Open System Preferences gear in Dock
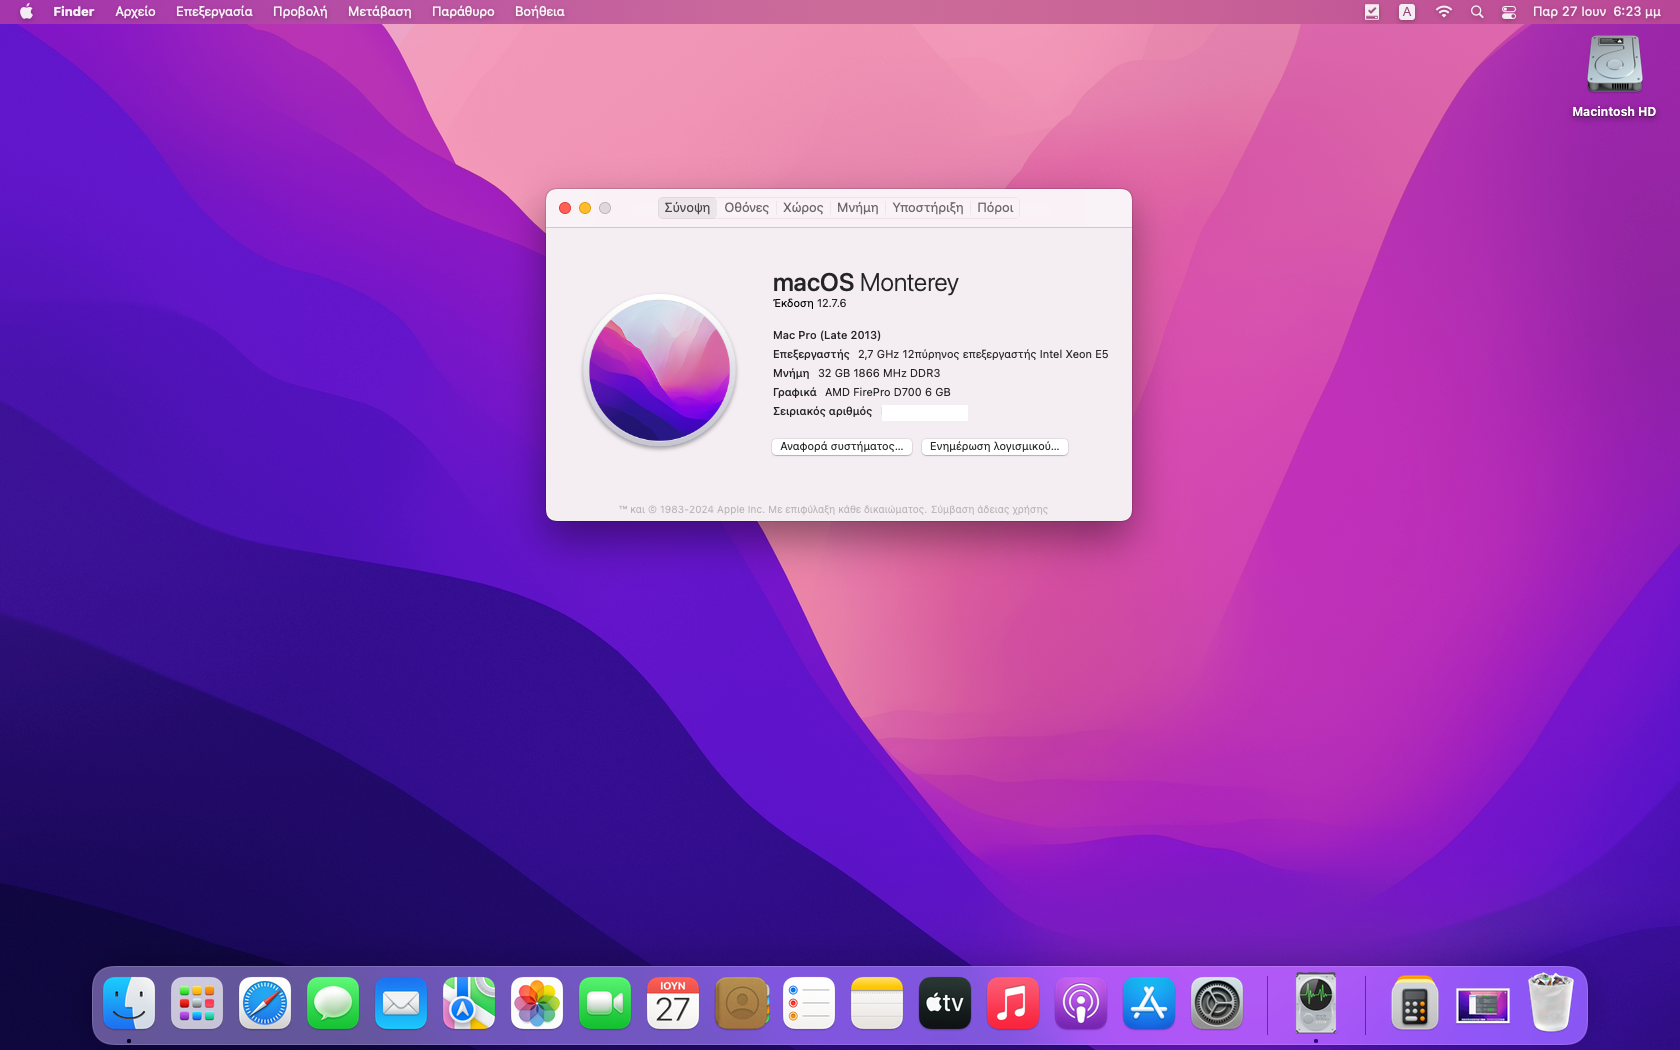The height and width of the screenshot is (1050, 1680). click(x=1217, y=1003)
